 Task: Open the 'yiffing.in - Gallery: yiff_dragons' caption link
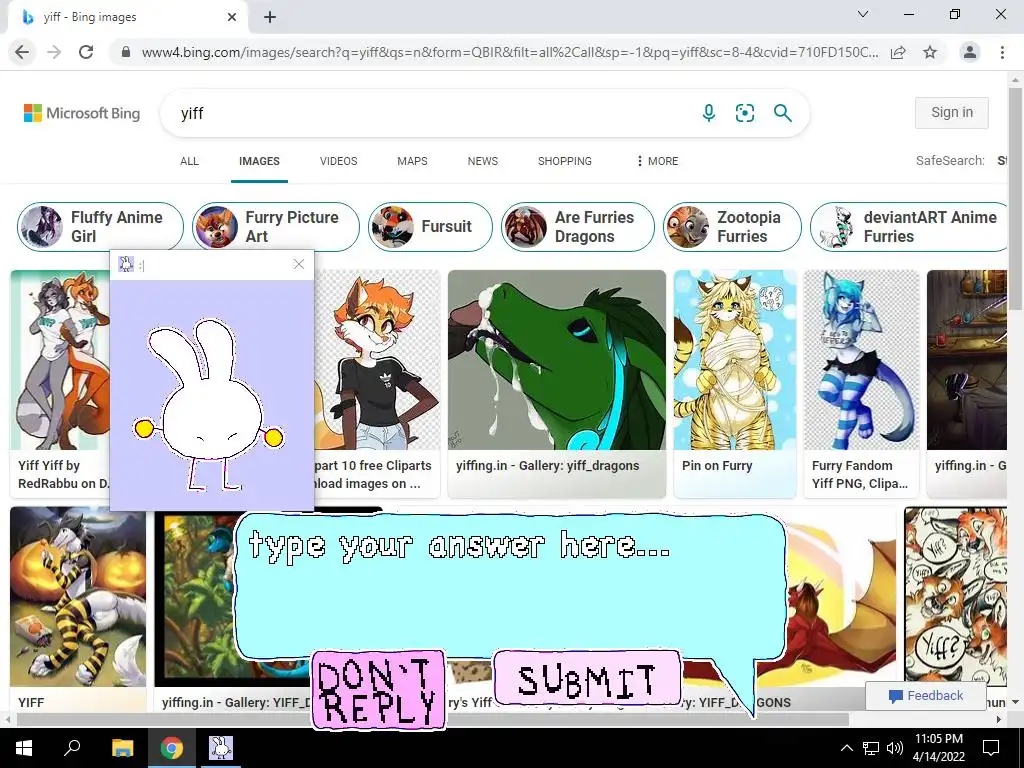pyautogui.click(x=547, y=466)
